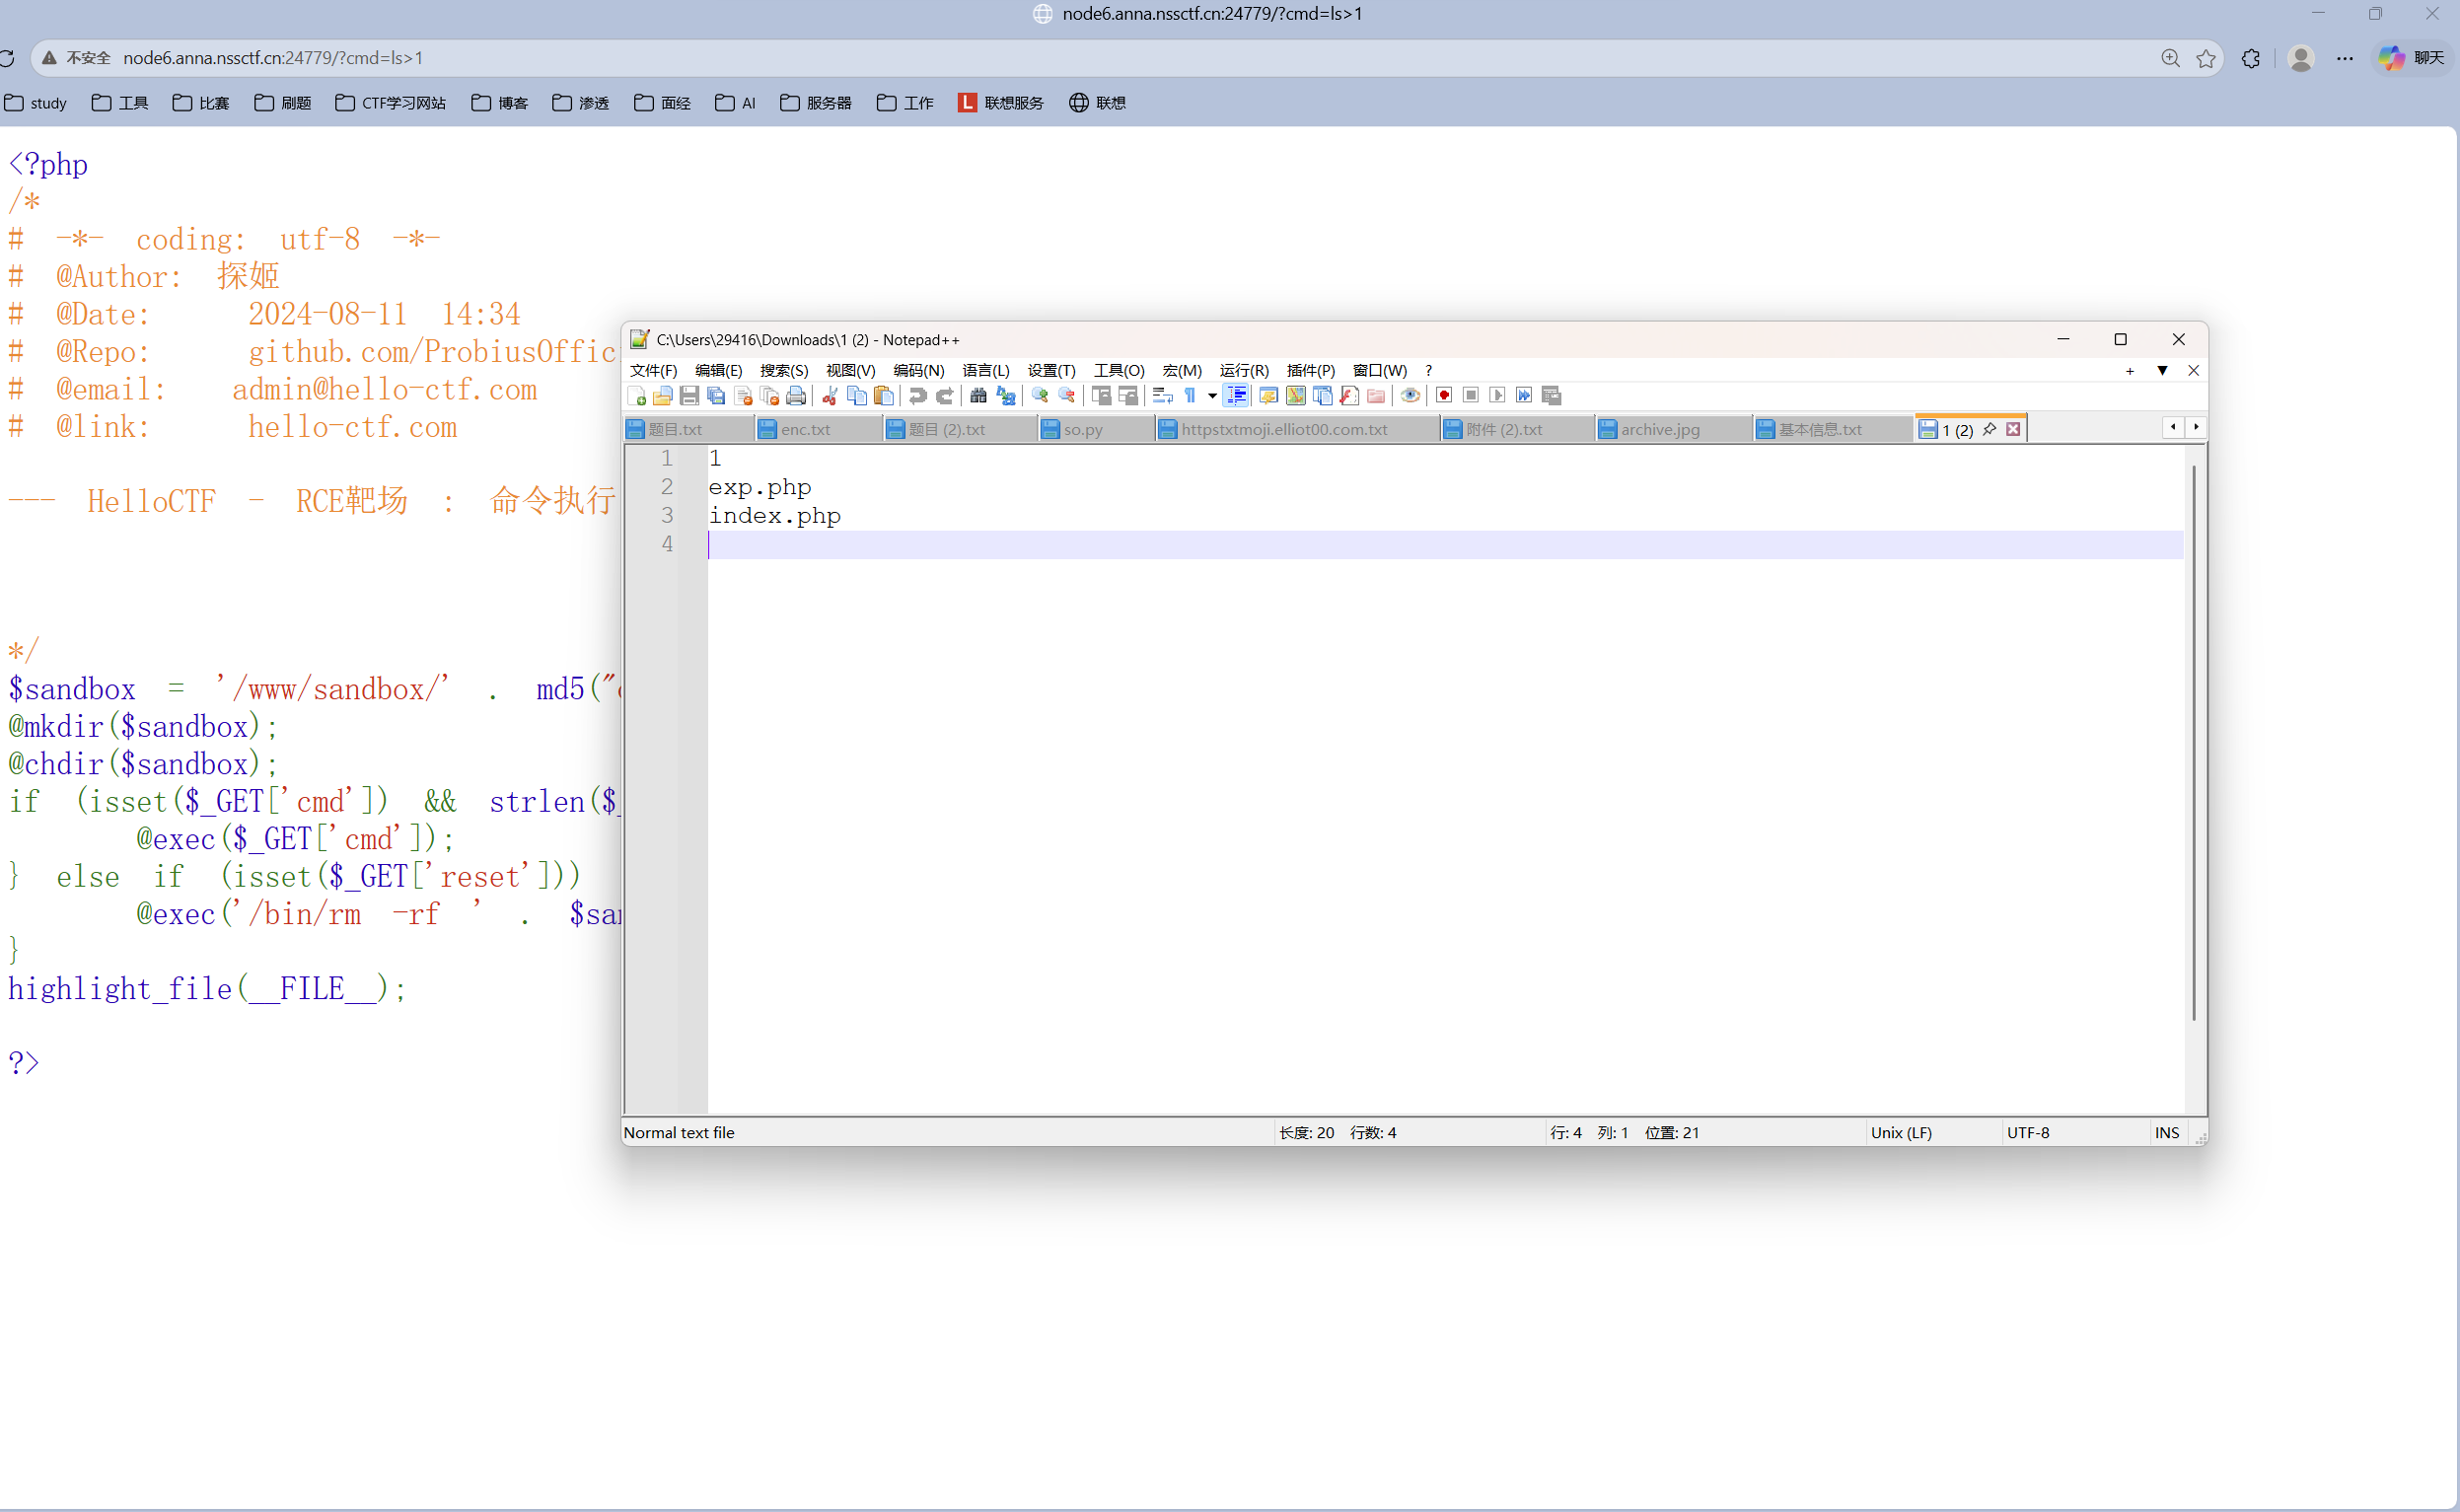This screenshot has width=2460, height=1512.
Task: Toggle Show All Characters pilcrow icon
Action: point(1190,396)
